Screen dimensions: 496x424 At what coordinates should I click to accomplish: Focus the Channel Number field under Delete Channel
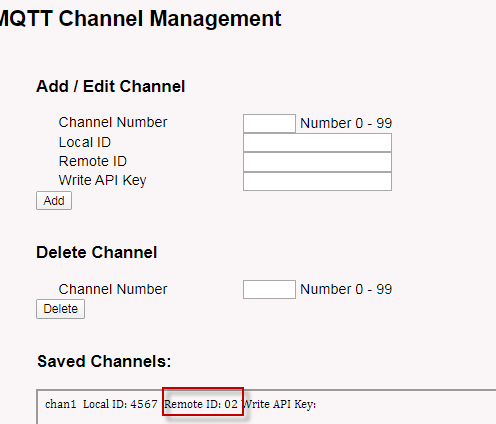[269, 289]
